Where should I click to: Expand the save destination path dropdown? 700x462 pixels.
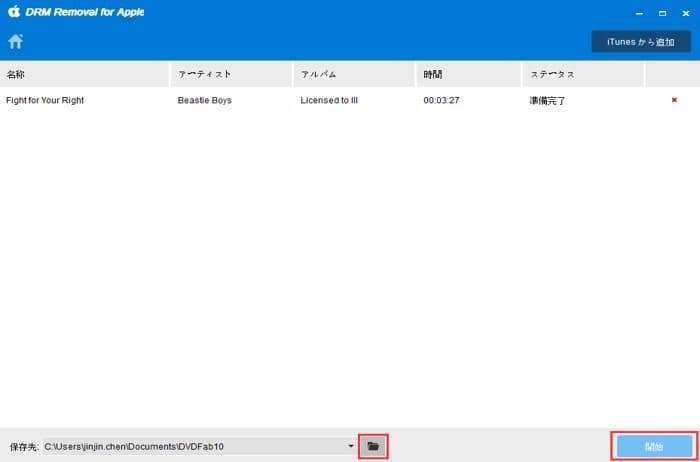tap(351, 446)
